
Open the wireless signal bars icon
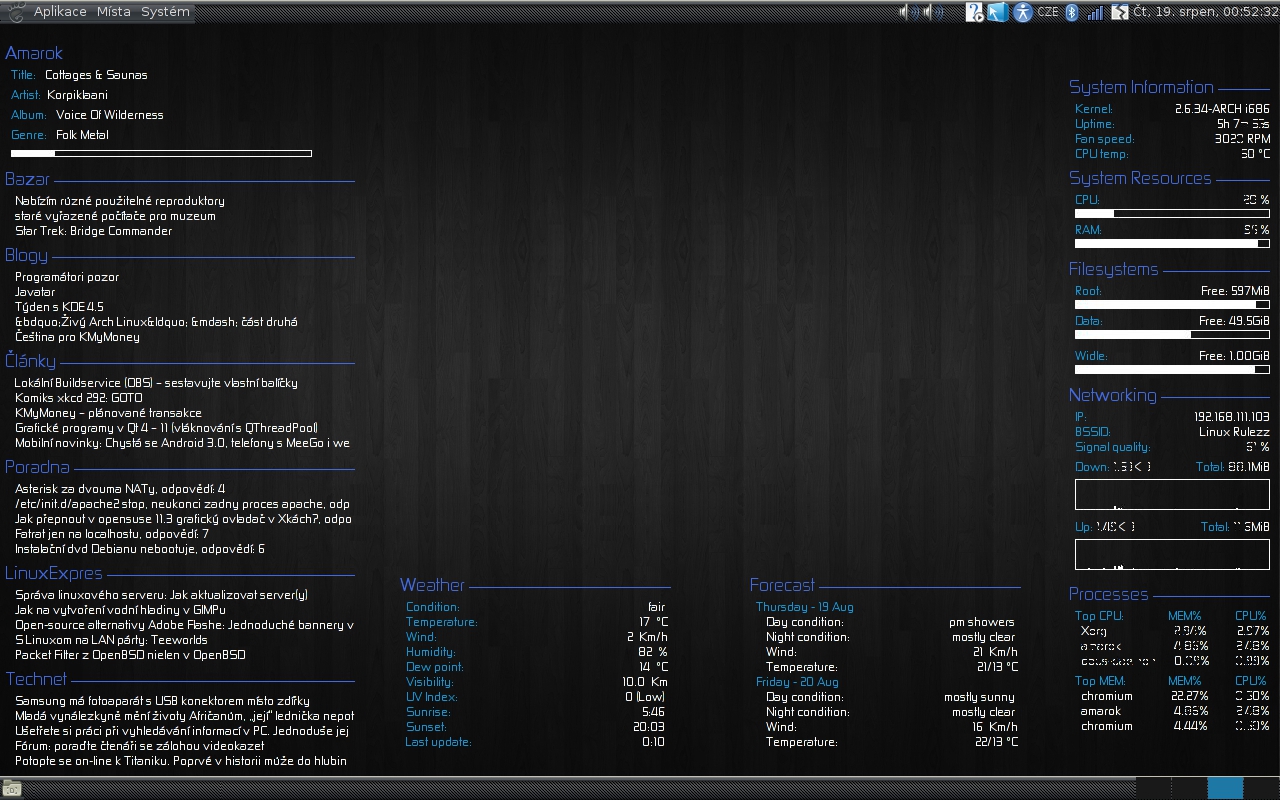click(x=1096, y=12)
